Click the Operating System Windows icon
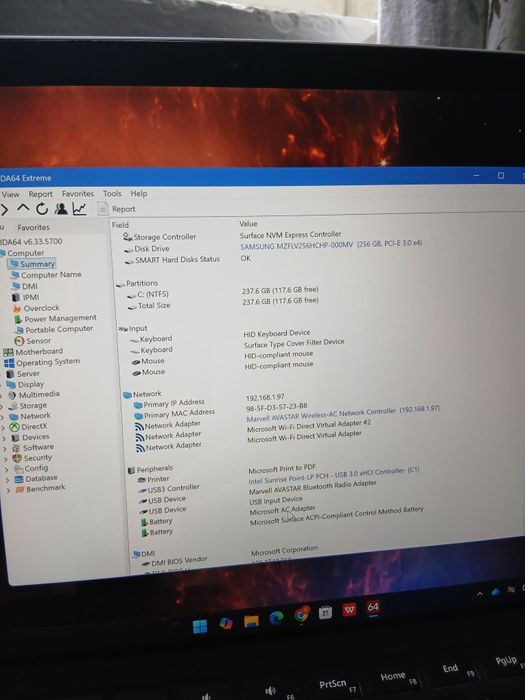 (x=9, y=363)
